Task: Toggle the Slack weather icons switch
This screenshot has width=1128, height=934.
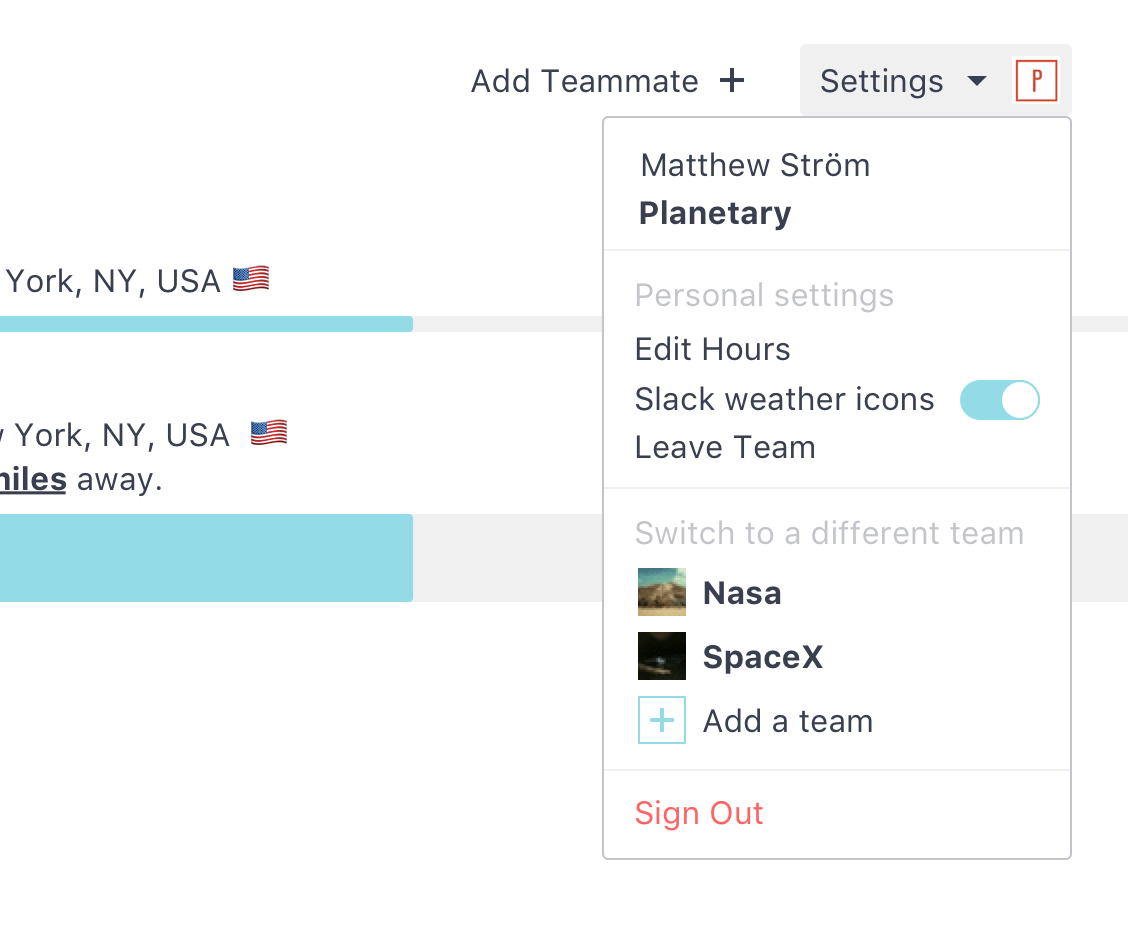Action: [x=1000, y=400]
